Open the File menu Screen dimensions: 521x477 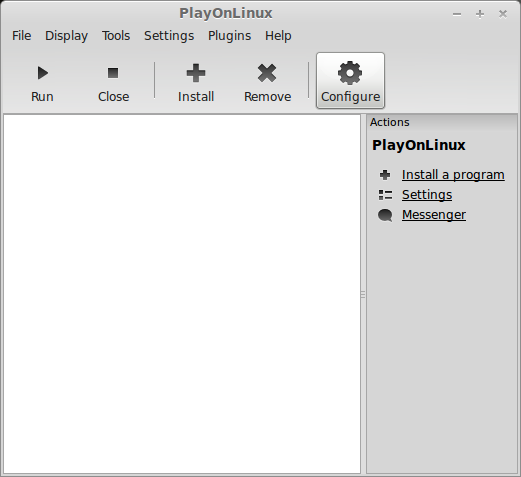(x=22, y=36)
